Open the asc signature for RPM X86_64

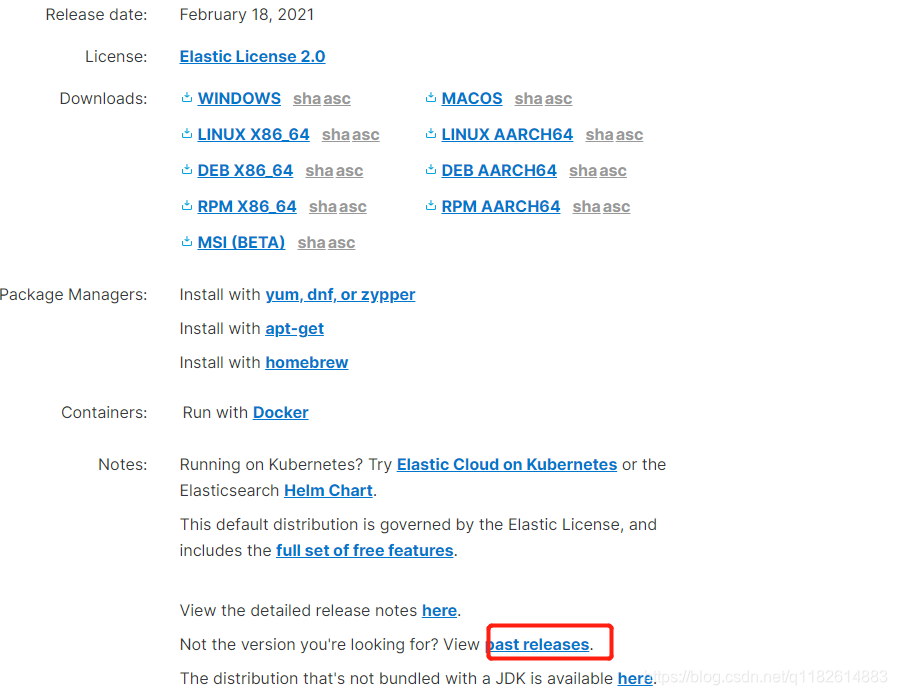pyautogui.click(x=352, y=207)
